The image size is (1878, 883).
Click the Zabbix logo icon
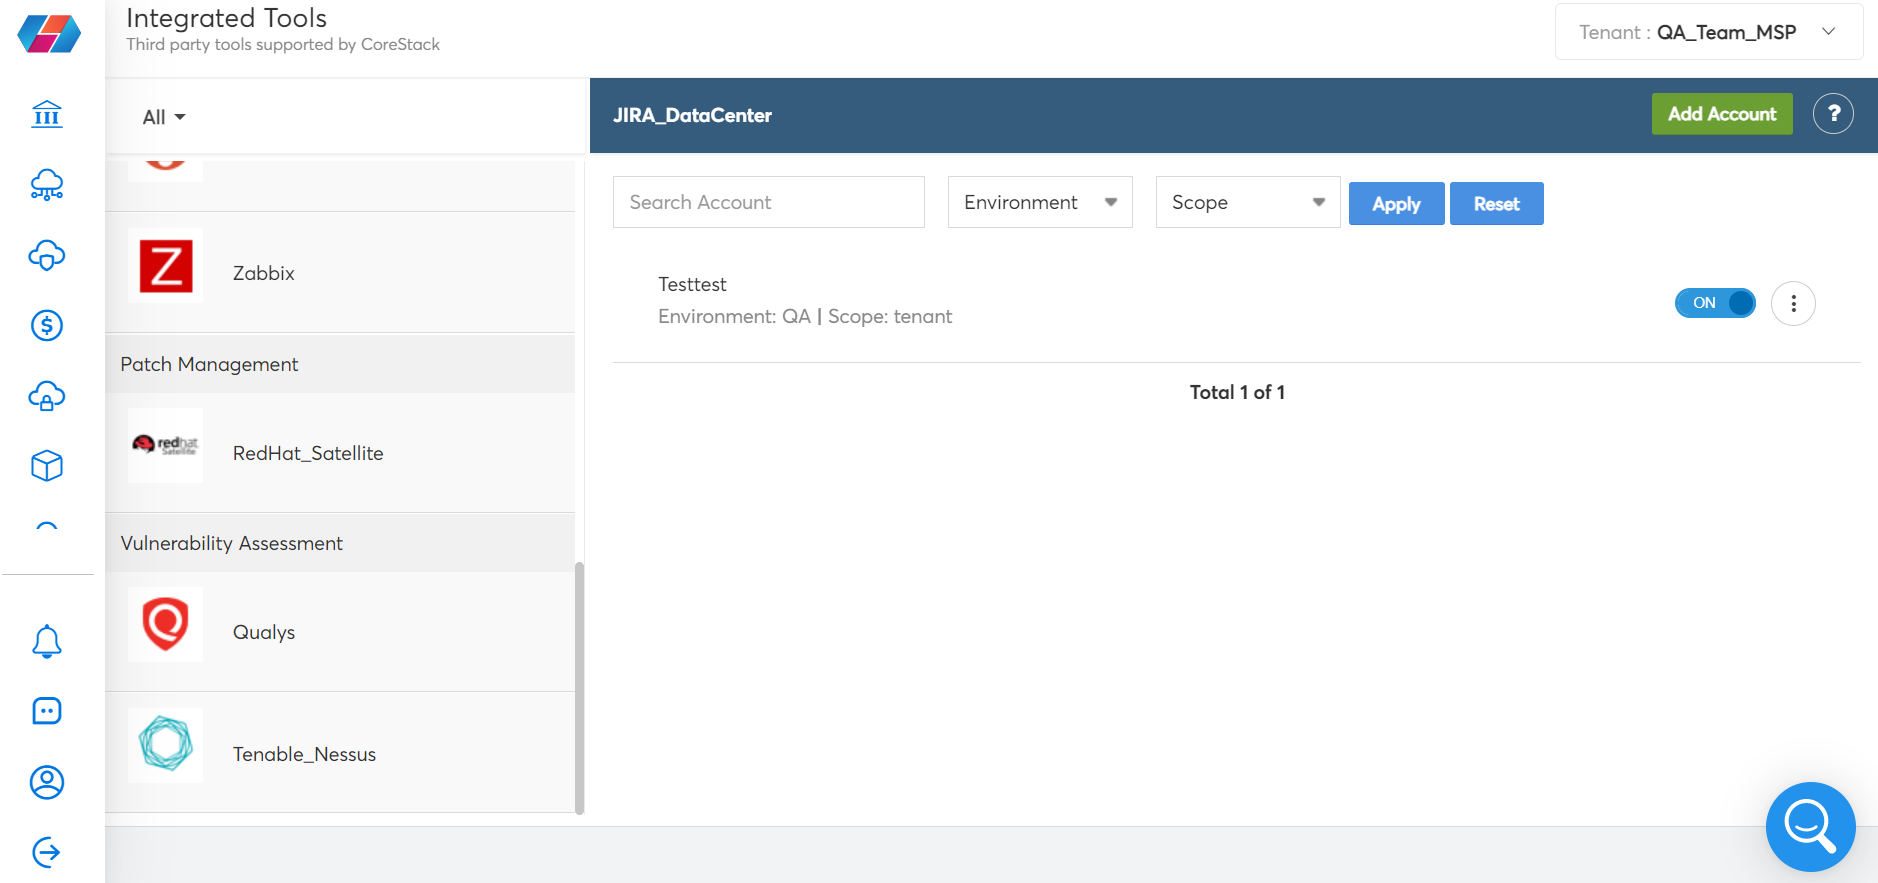click(x=166, y=266)
